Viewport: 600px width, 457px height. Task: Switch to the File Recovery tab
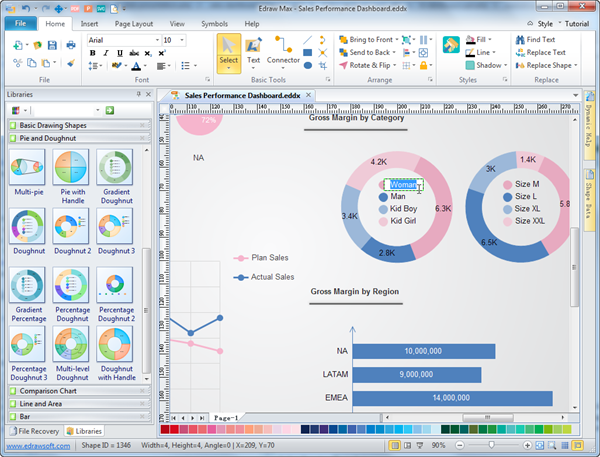(x=31, y=430)
